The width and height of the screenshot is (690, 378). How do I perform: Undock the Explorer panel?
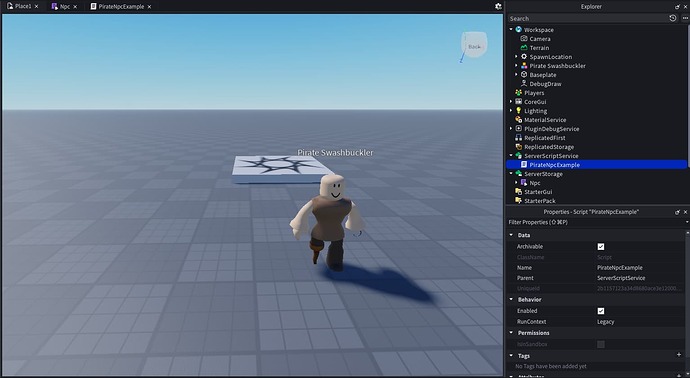coord(677,7)
